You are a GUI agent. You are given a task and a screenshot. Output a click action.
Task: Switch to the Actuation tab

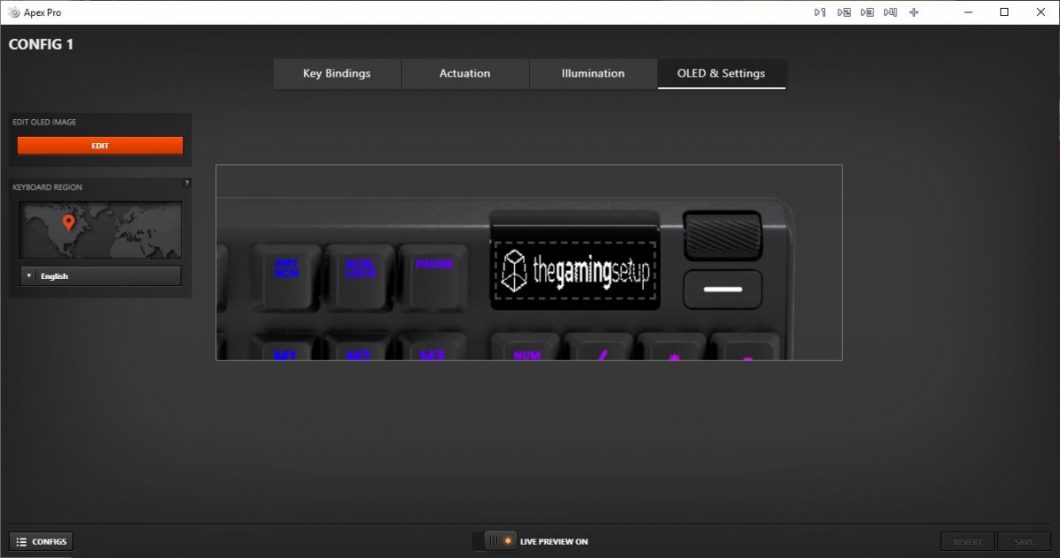(x=465, y=73)
